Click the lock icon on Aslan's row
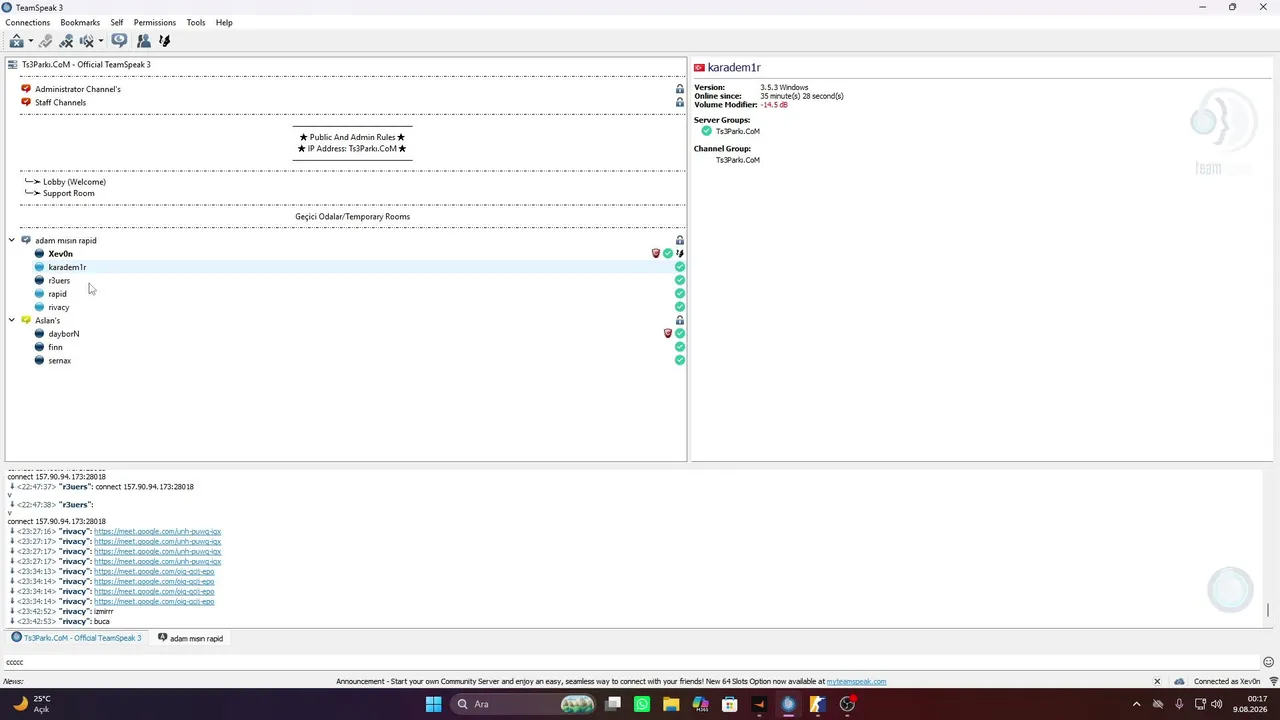 coord(680,320)
